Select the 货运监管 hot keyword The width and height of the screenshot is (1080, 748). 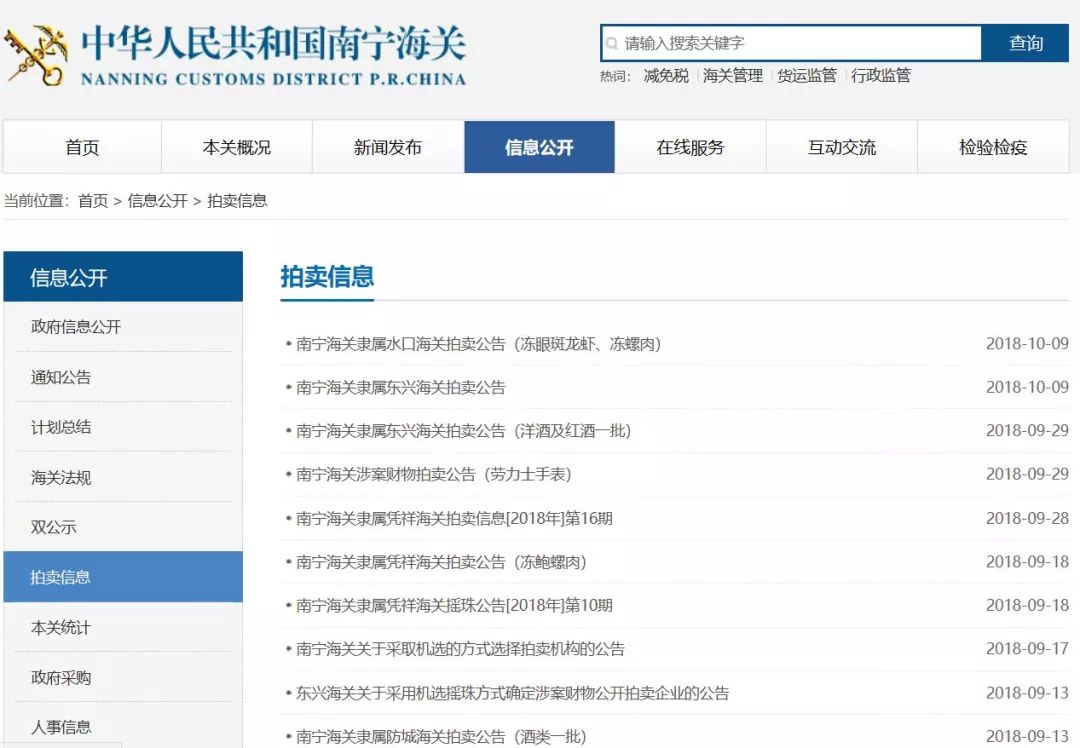[807, 76]
